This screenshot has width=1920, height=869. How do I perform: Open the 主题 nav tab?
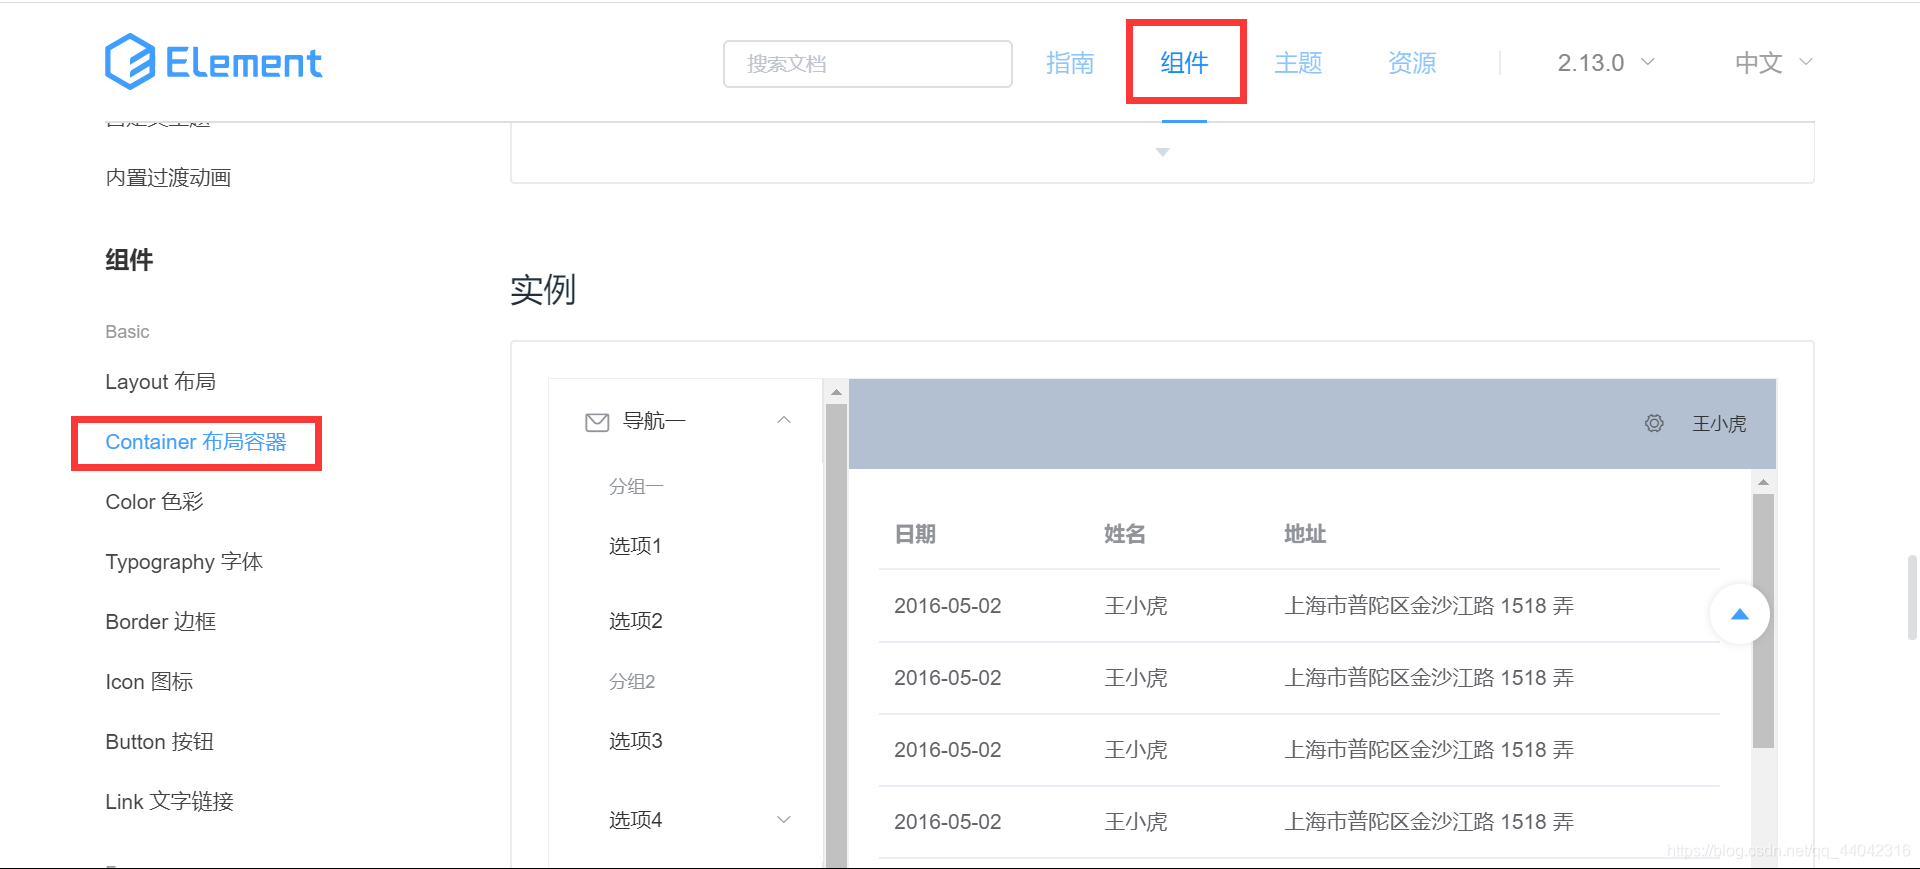[1298, 63]
